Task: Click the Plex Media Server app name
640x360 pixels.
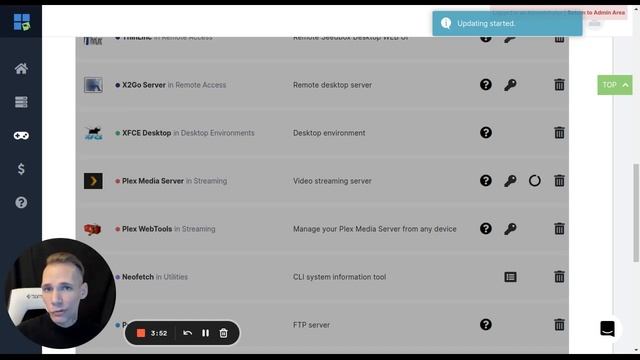Action: (153, 181)
